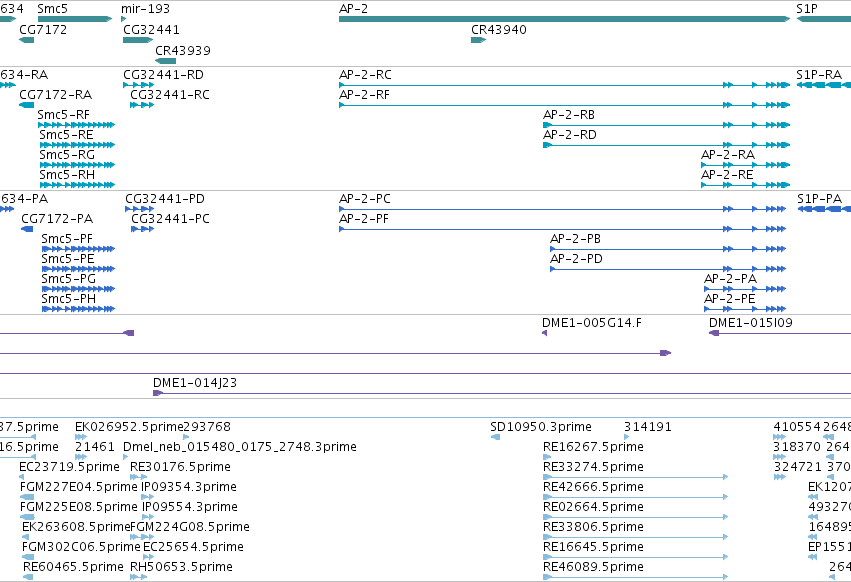
Task: Click EST RE42666.5prime
Action: coord(636,497)
